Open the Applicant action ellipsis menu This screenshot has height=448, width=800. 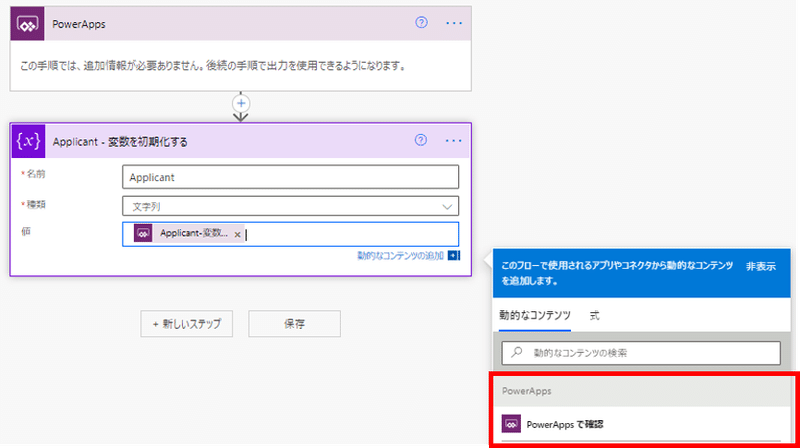[x=453, y=141]
